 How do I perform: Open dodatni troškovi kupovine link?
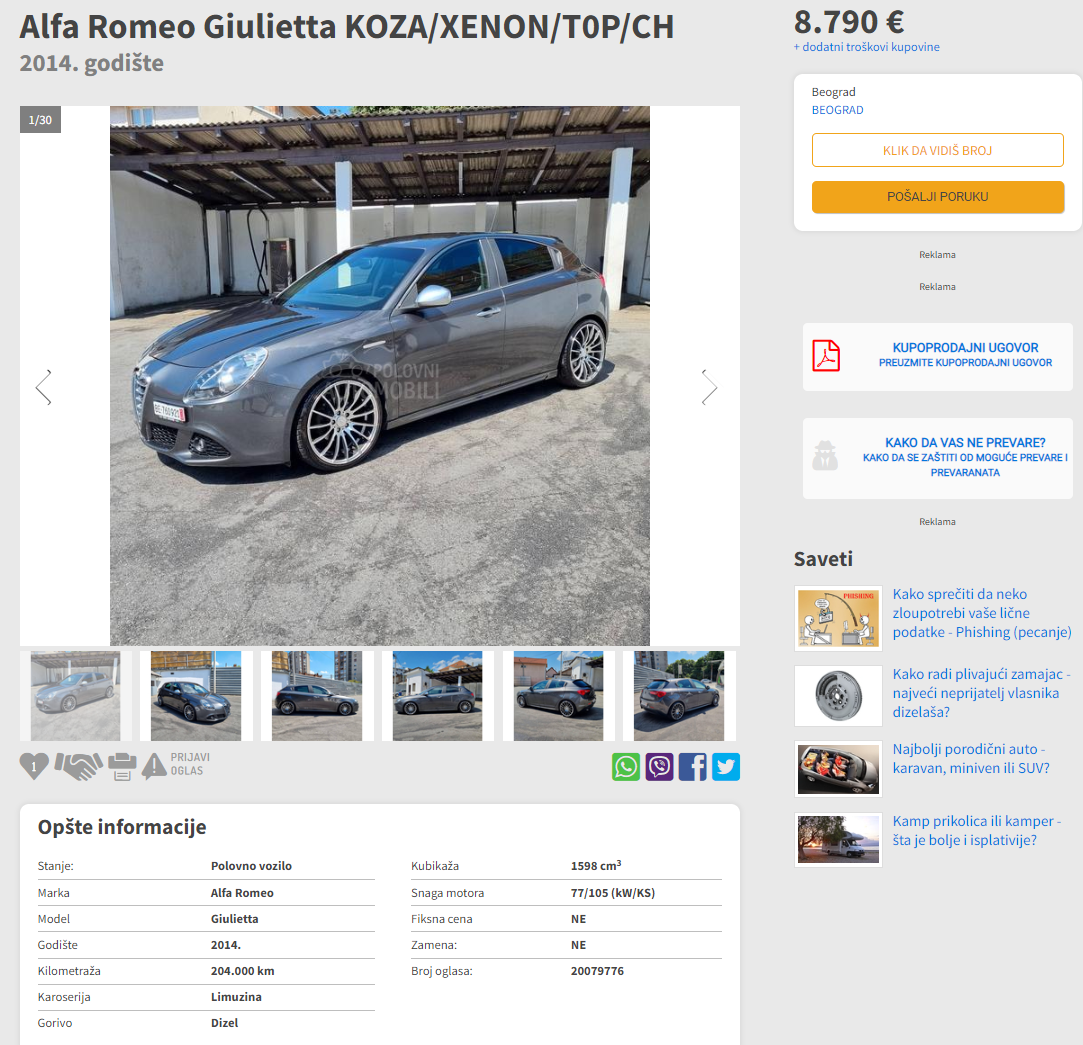coord(867,47)
